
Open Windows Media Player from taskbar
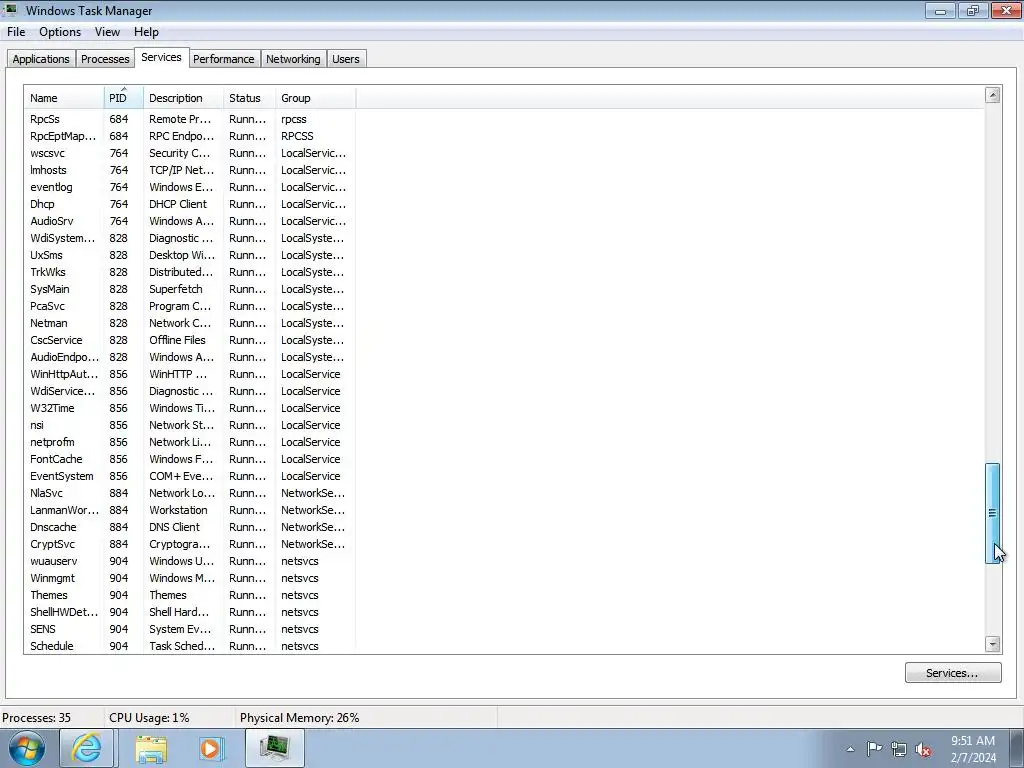pyautogui.click(x=211, y=749)
